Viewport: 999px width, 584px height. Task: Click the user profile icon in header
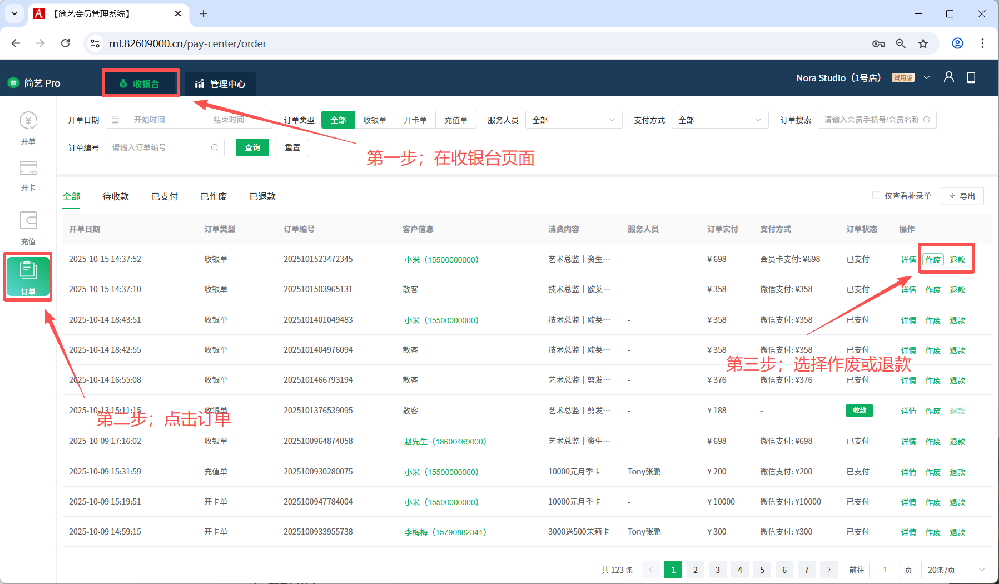949,77
